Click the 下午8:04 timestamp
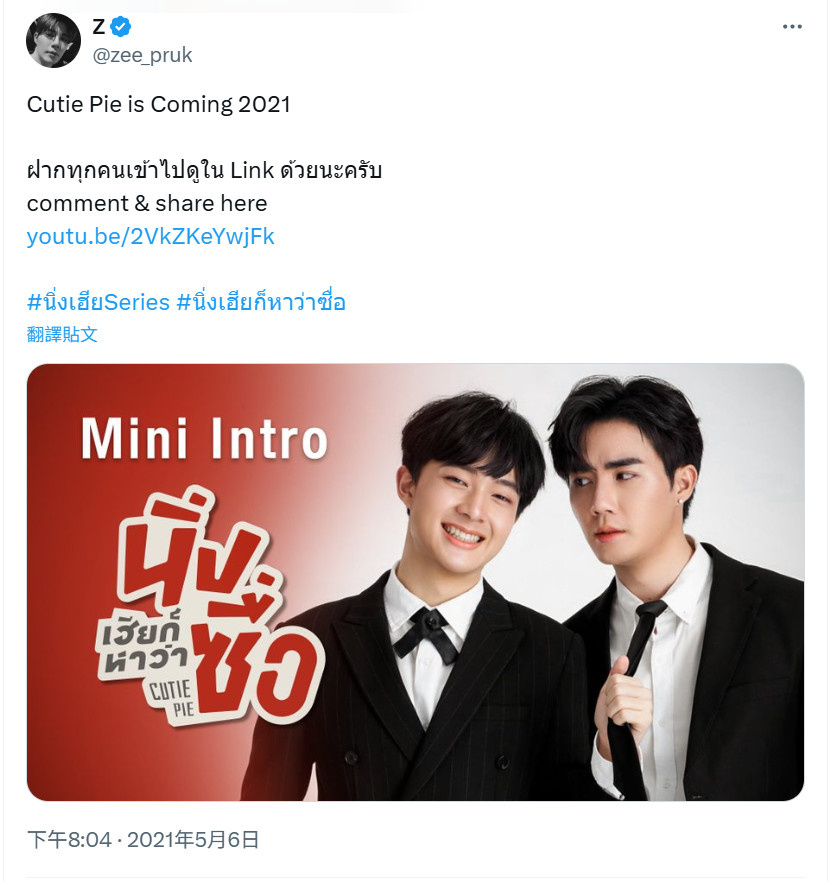Viewport: 834px width, 881px height. tap(69, 840)
